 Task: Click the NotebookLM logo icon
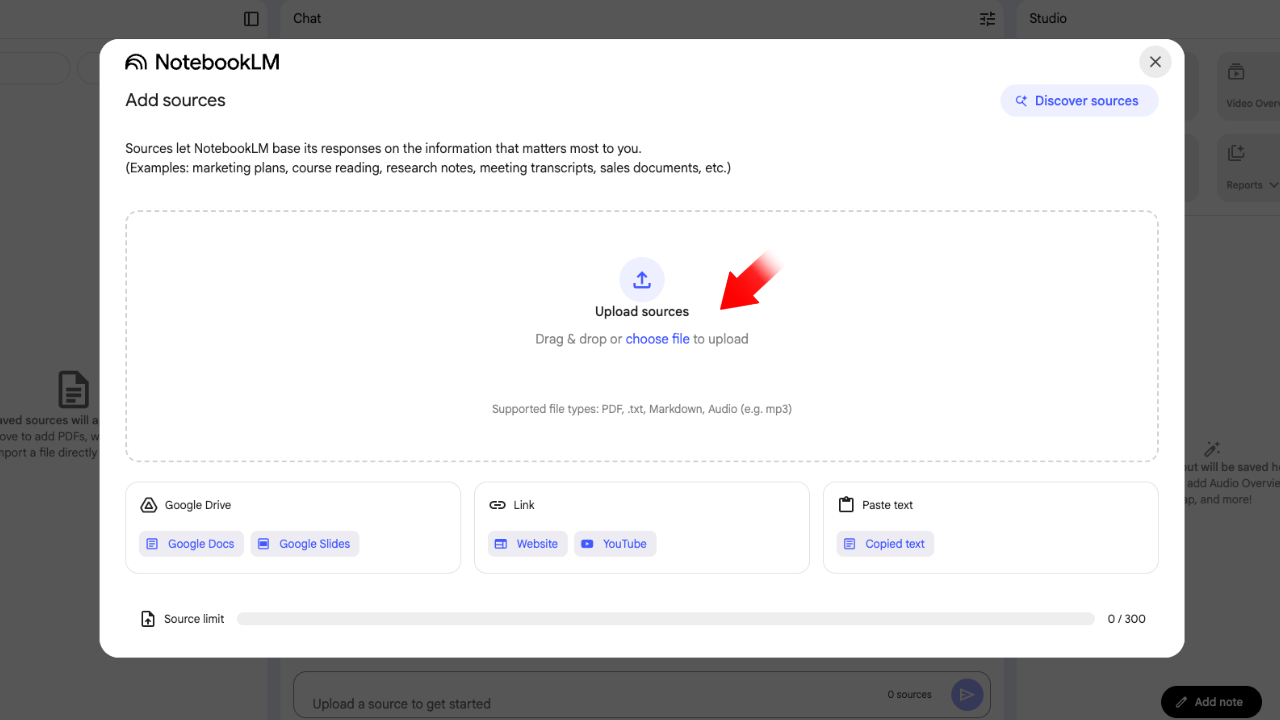[x=136, y=62]
